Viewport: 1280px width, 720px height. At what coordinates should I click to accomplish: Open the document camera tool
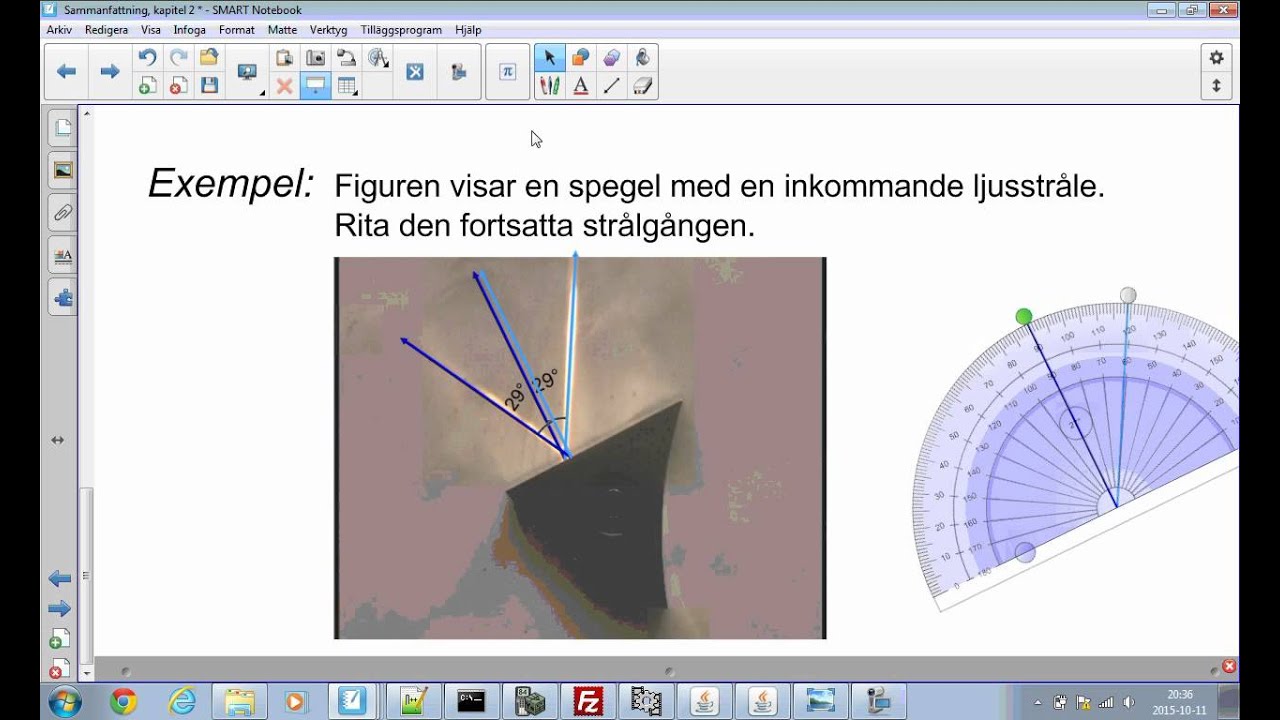pyautogui.click(x=346, y=57)
